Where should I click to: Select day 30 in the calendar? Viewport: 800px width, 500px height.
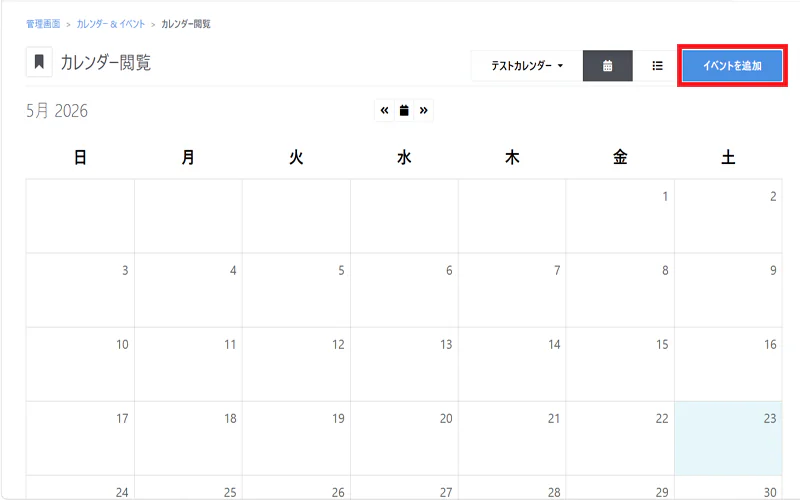pyautogui.click(x=728, y=488)
